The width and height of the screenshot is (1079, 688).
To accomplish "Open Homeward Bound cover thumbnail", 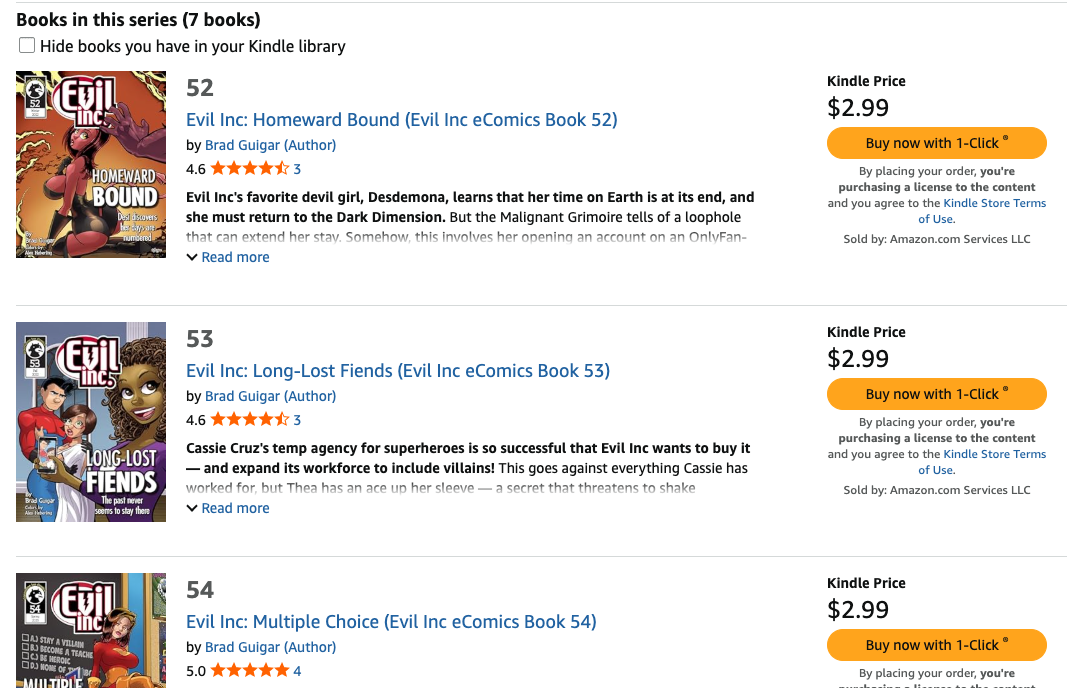I will 91,164.
